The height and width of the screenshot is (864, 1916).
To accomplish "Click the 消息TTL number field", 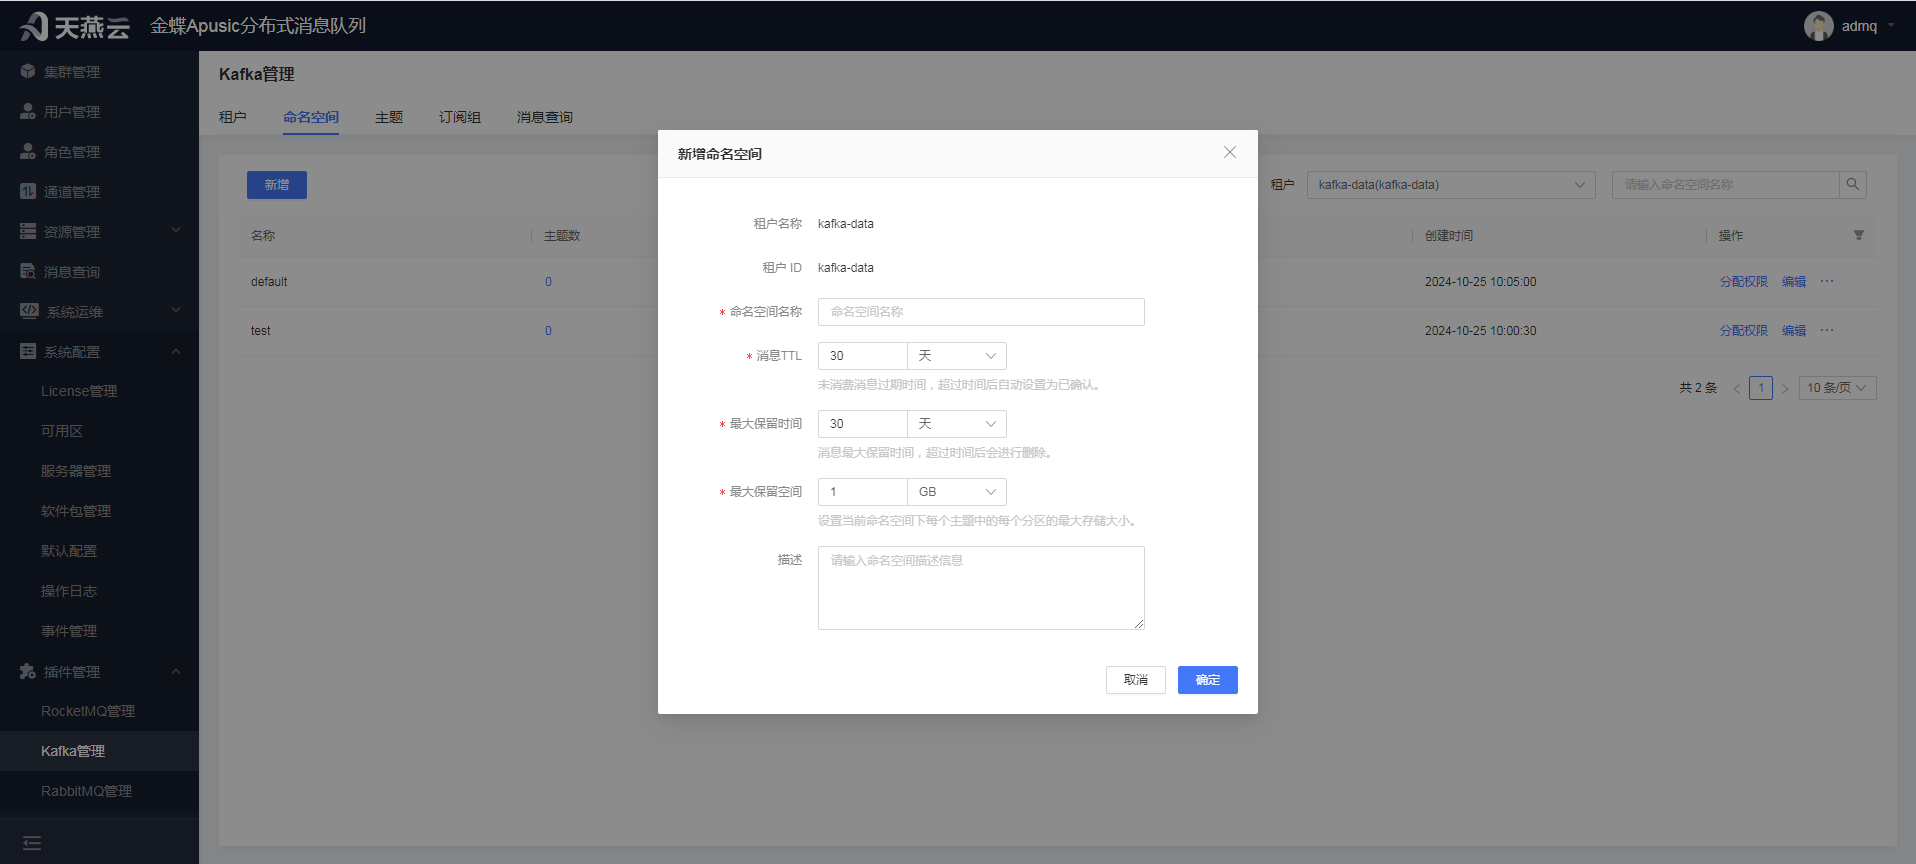I will [862, 356].
